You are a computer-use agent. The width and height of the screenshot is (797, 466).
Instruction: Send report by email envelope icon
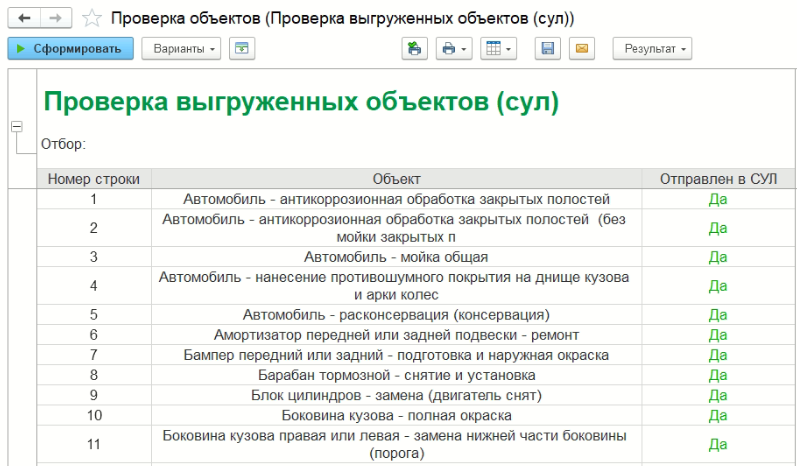coord(582,48)
